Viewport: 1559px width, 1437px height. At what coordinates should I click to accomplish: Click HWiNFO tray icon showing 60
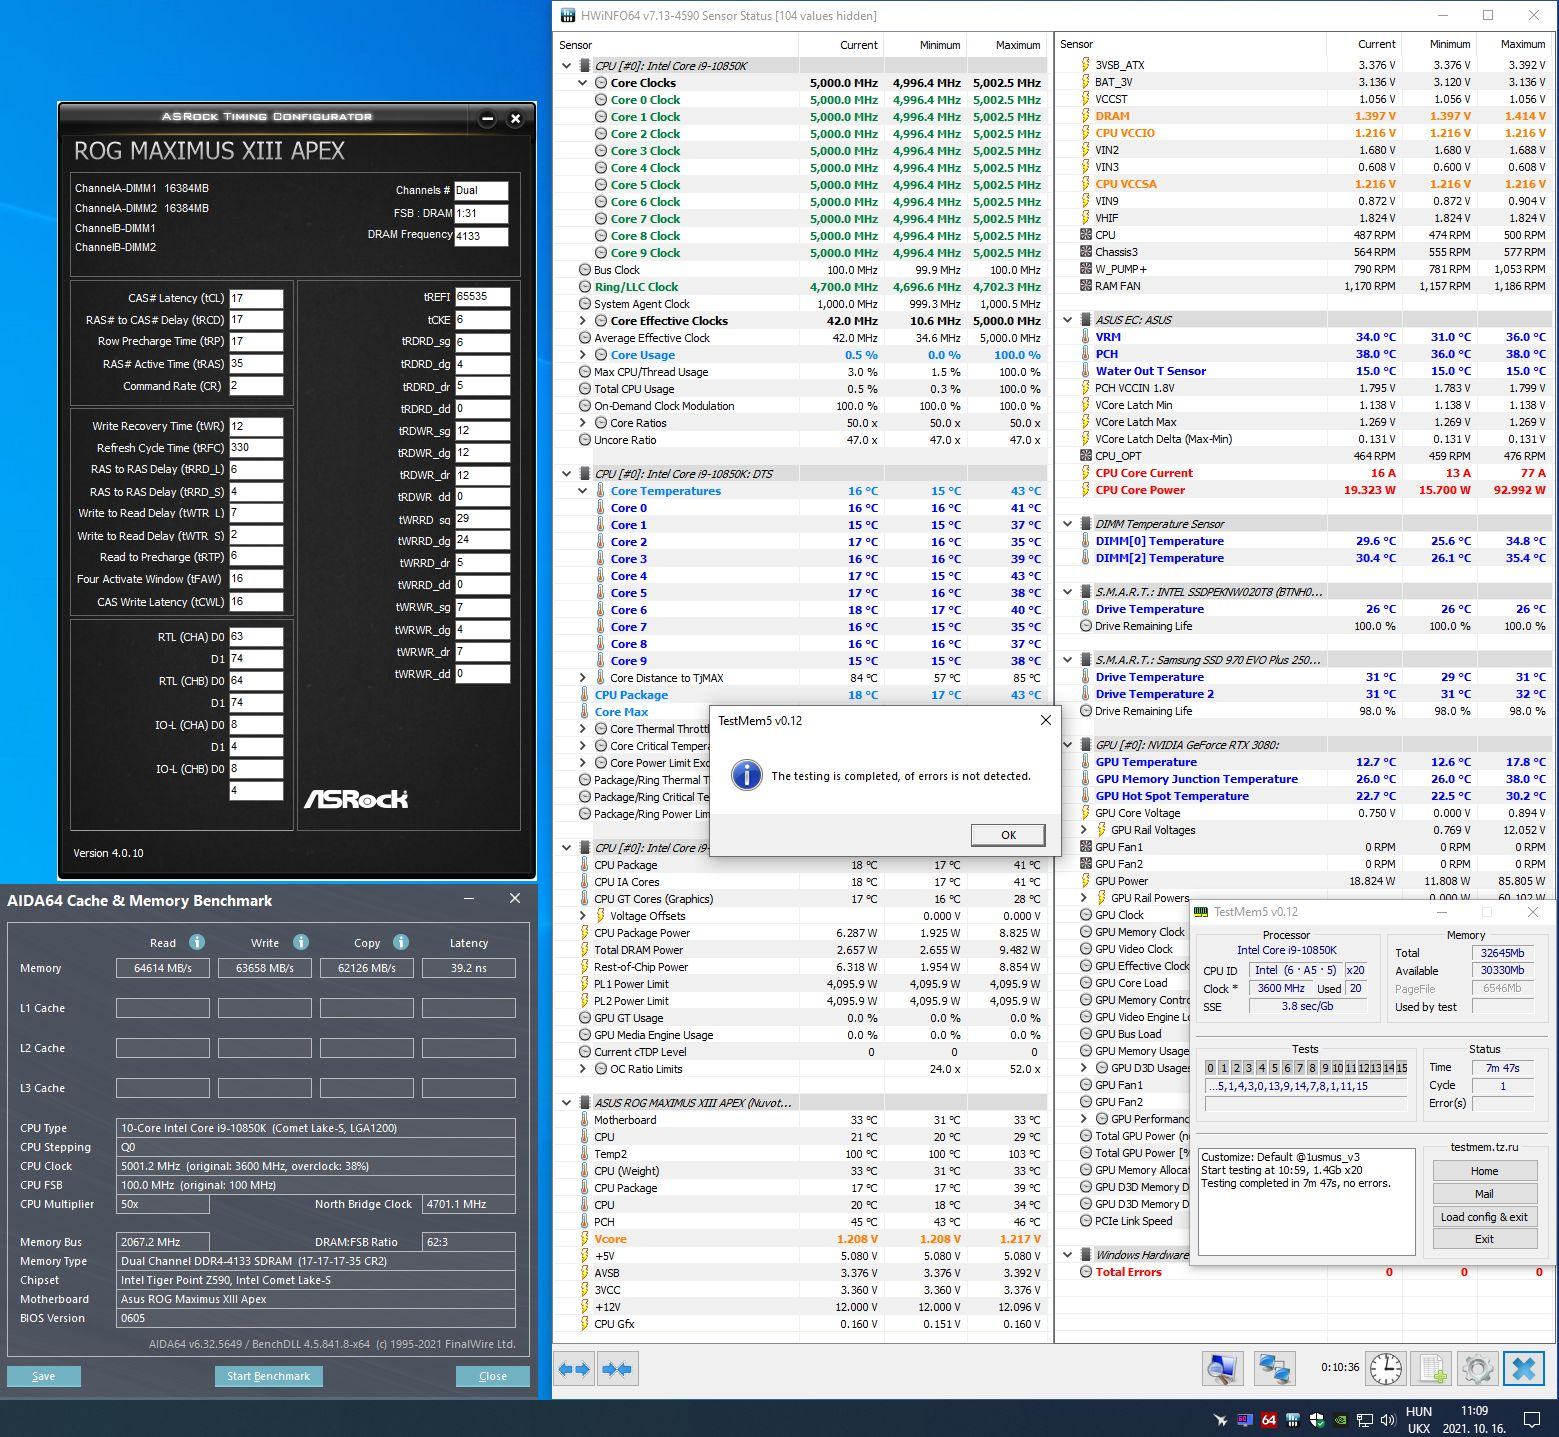coord(1244,1419)
